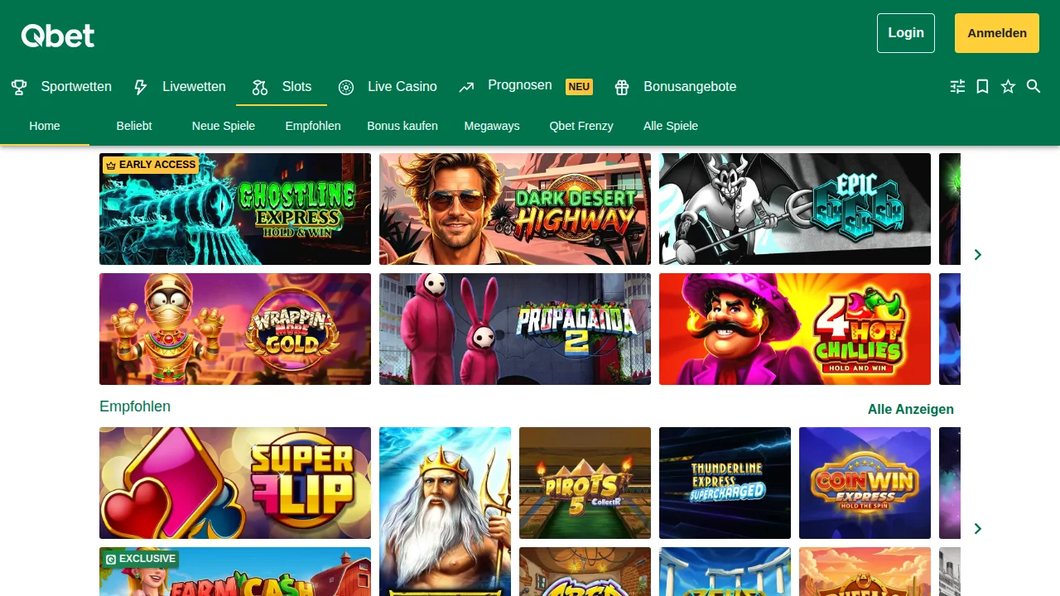Click the Bonusangebote gift icon
The height and width of the screenshot is (596, 1060).
coord(621,87)
